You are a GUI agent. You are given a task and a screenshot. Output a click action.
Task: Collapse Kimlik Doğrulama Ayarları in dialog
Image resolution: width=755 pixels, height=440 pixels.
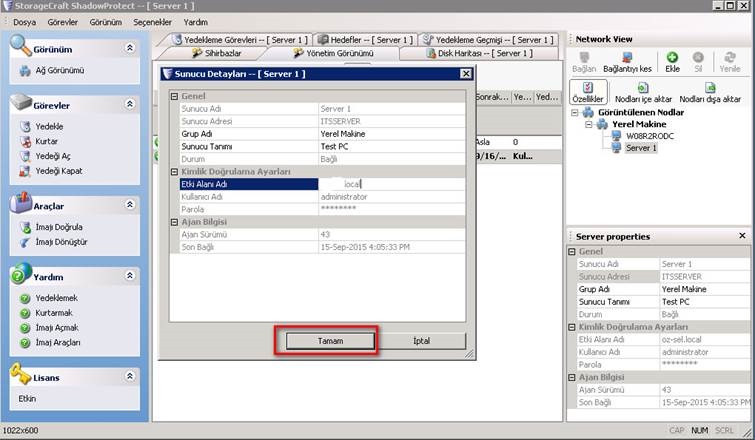tap(174, 171)
